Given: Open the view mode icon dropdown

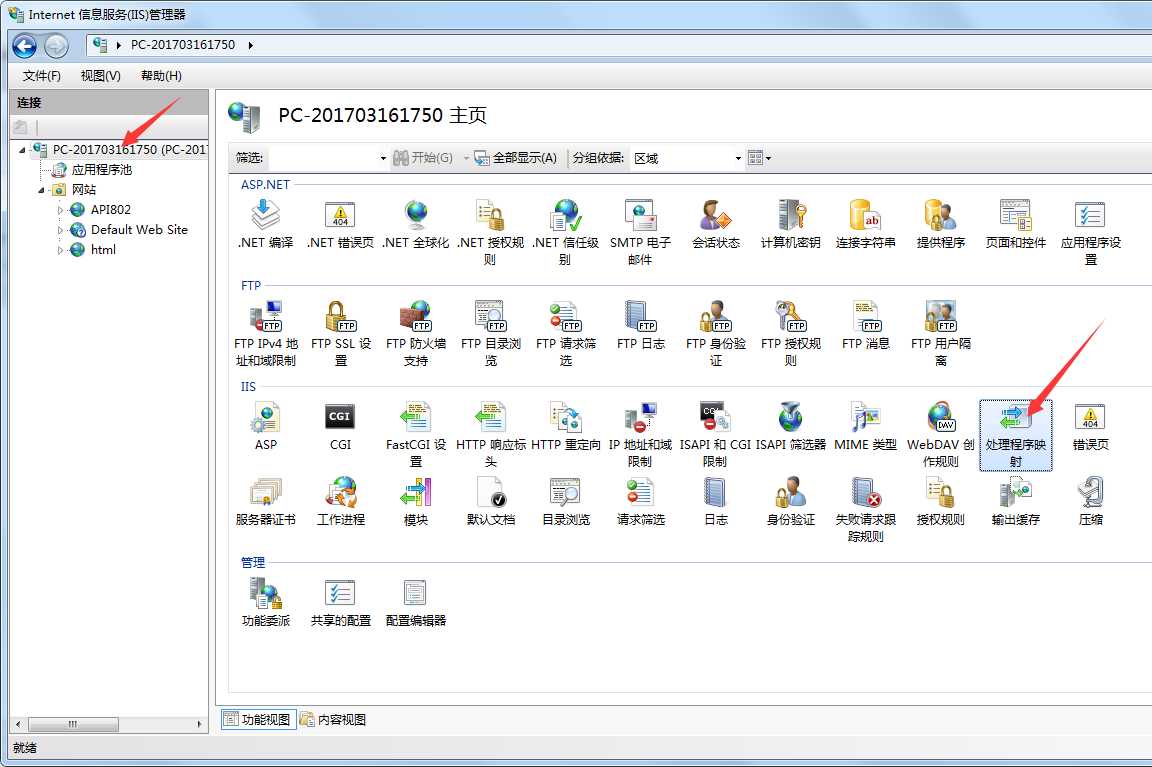Looking at the screenshot, I should (760, 158).
